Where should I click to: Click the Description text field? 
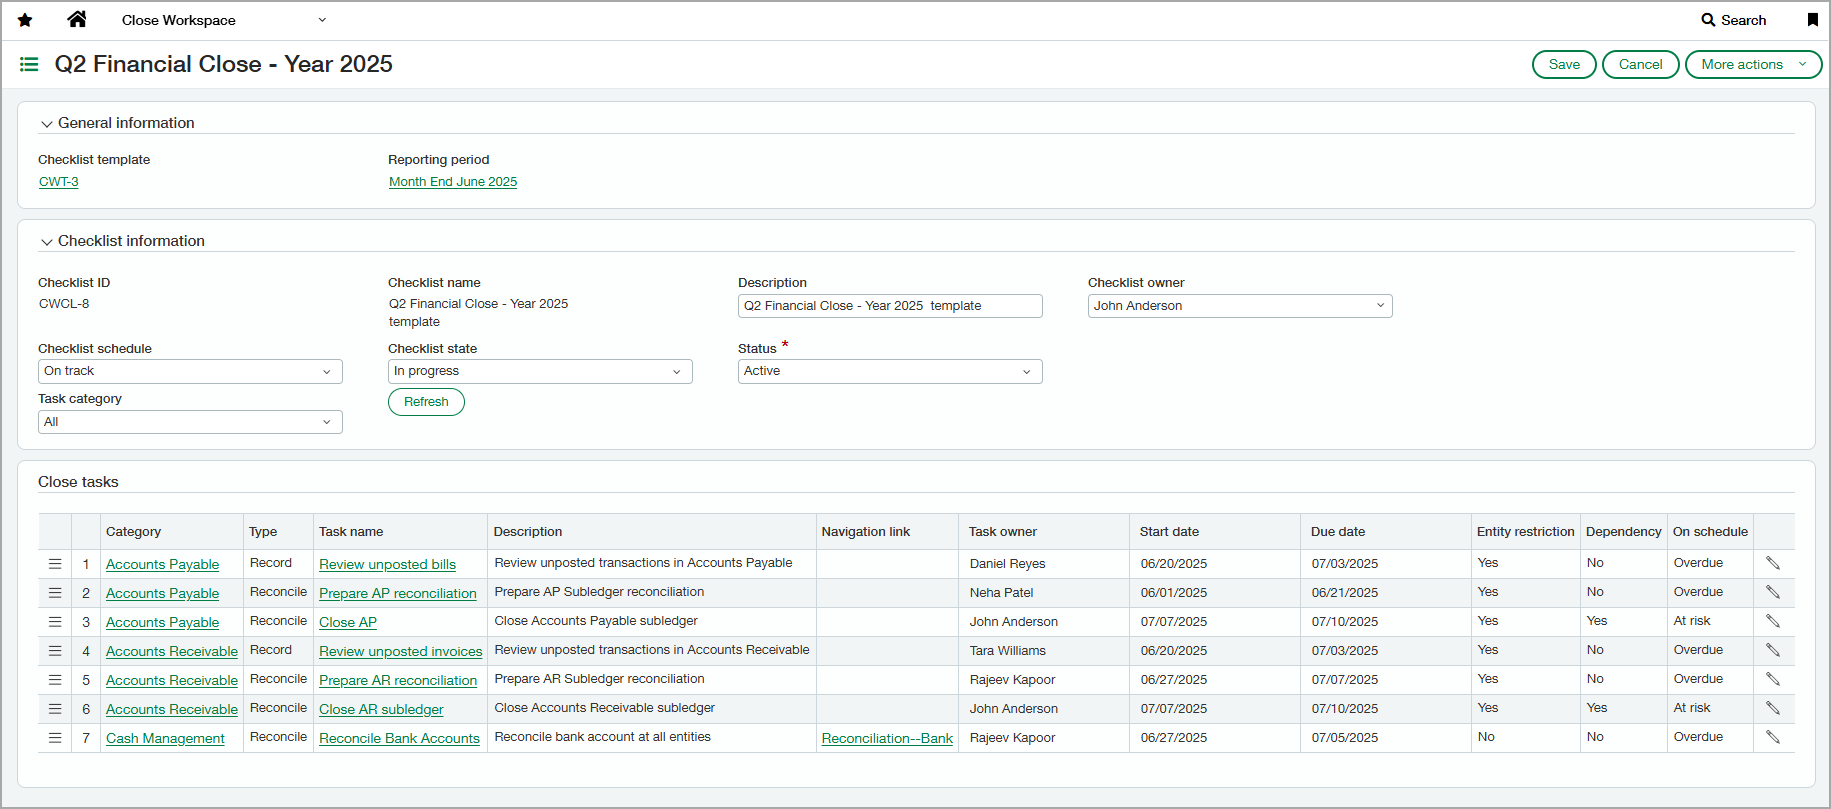889,306
